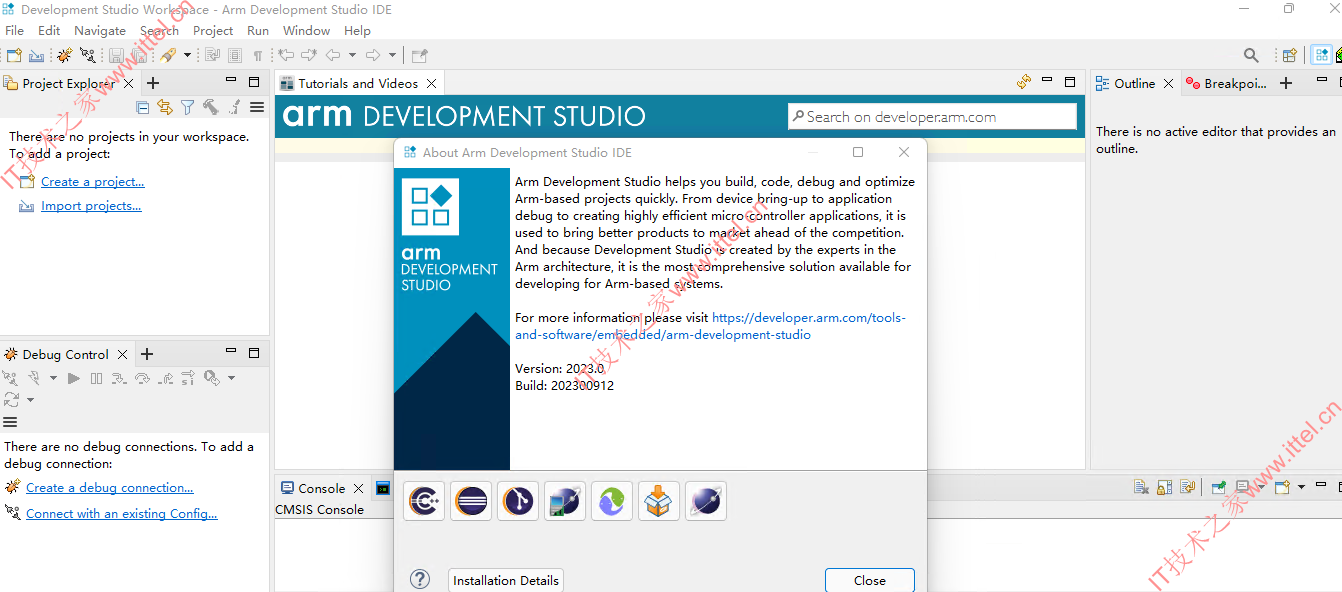Open the Navigate menu
Image resolution: width=1342 pixels, height=592 pixels.
(100, 31)
